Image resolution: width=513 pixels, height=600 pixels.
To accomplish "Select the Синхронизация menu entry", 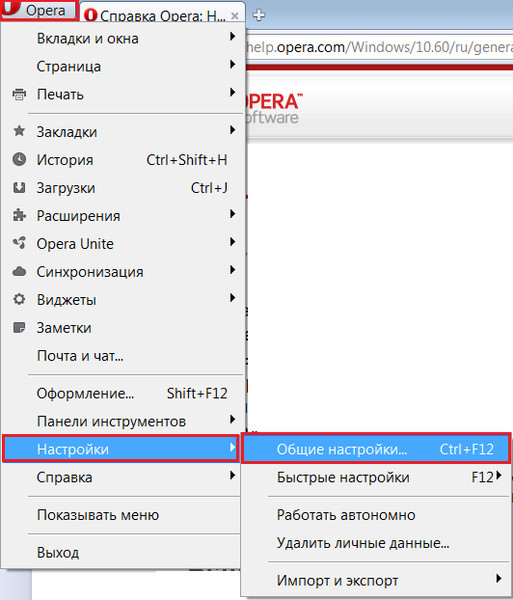I will tap(122, 272).
